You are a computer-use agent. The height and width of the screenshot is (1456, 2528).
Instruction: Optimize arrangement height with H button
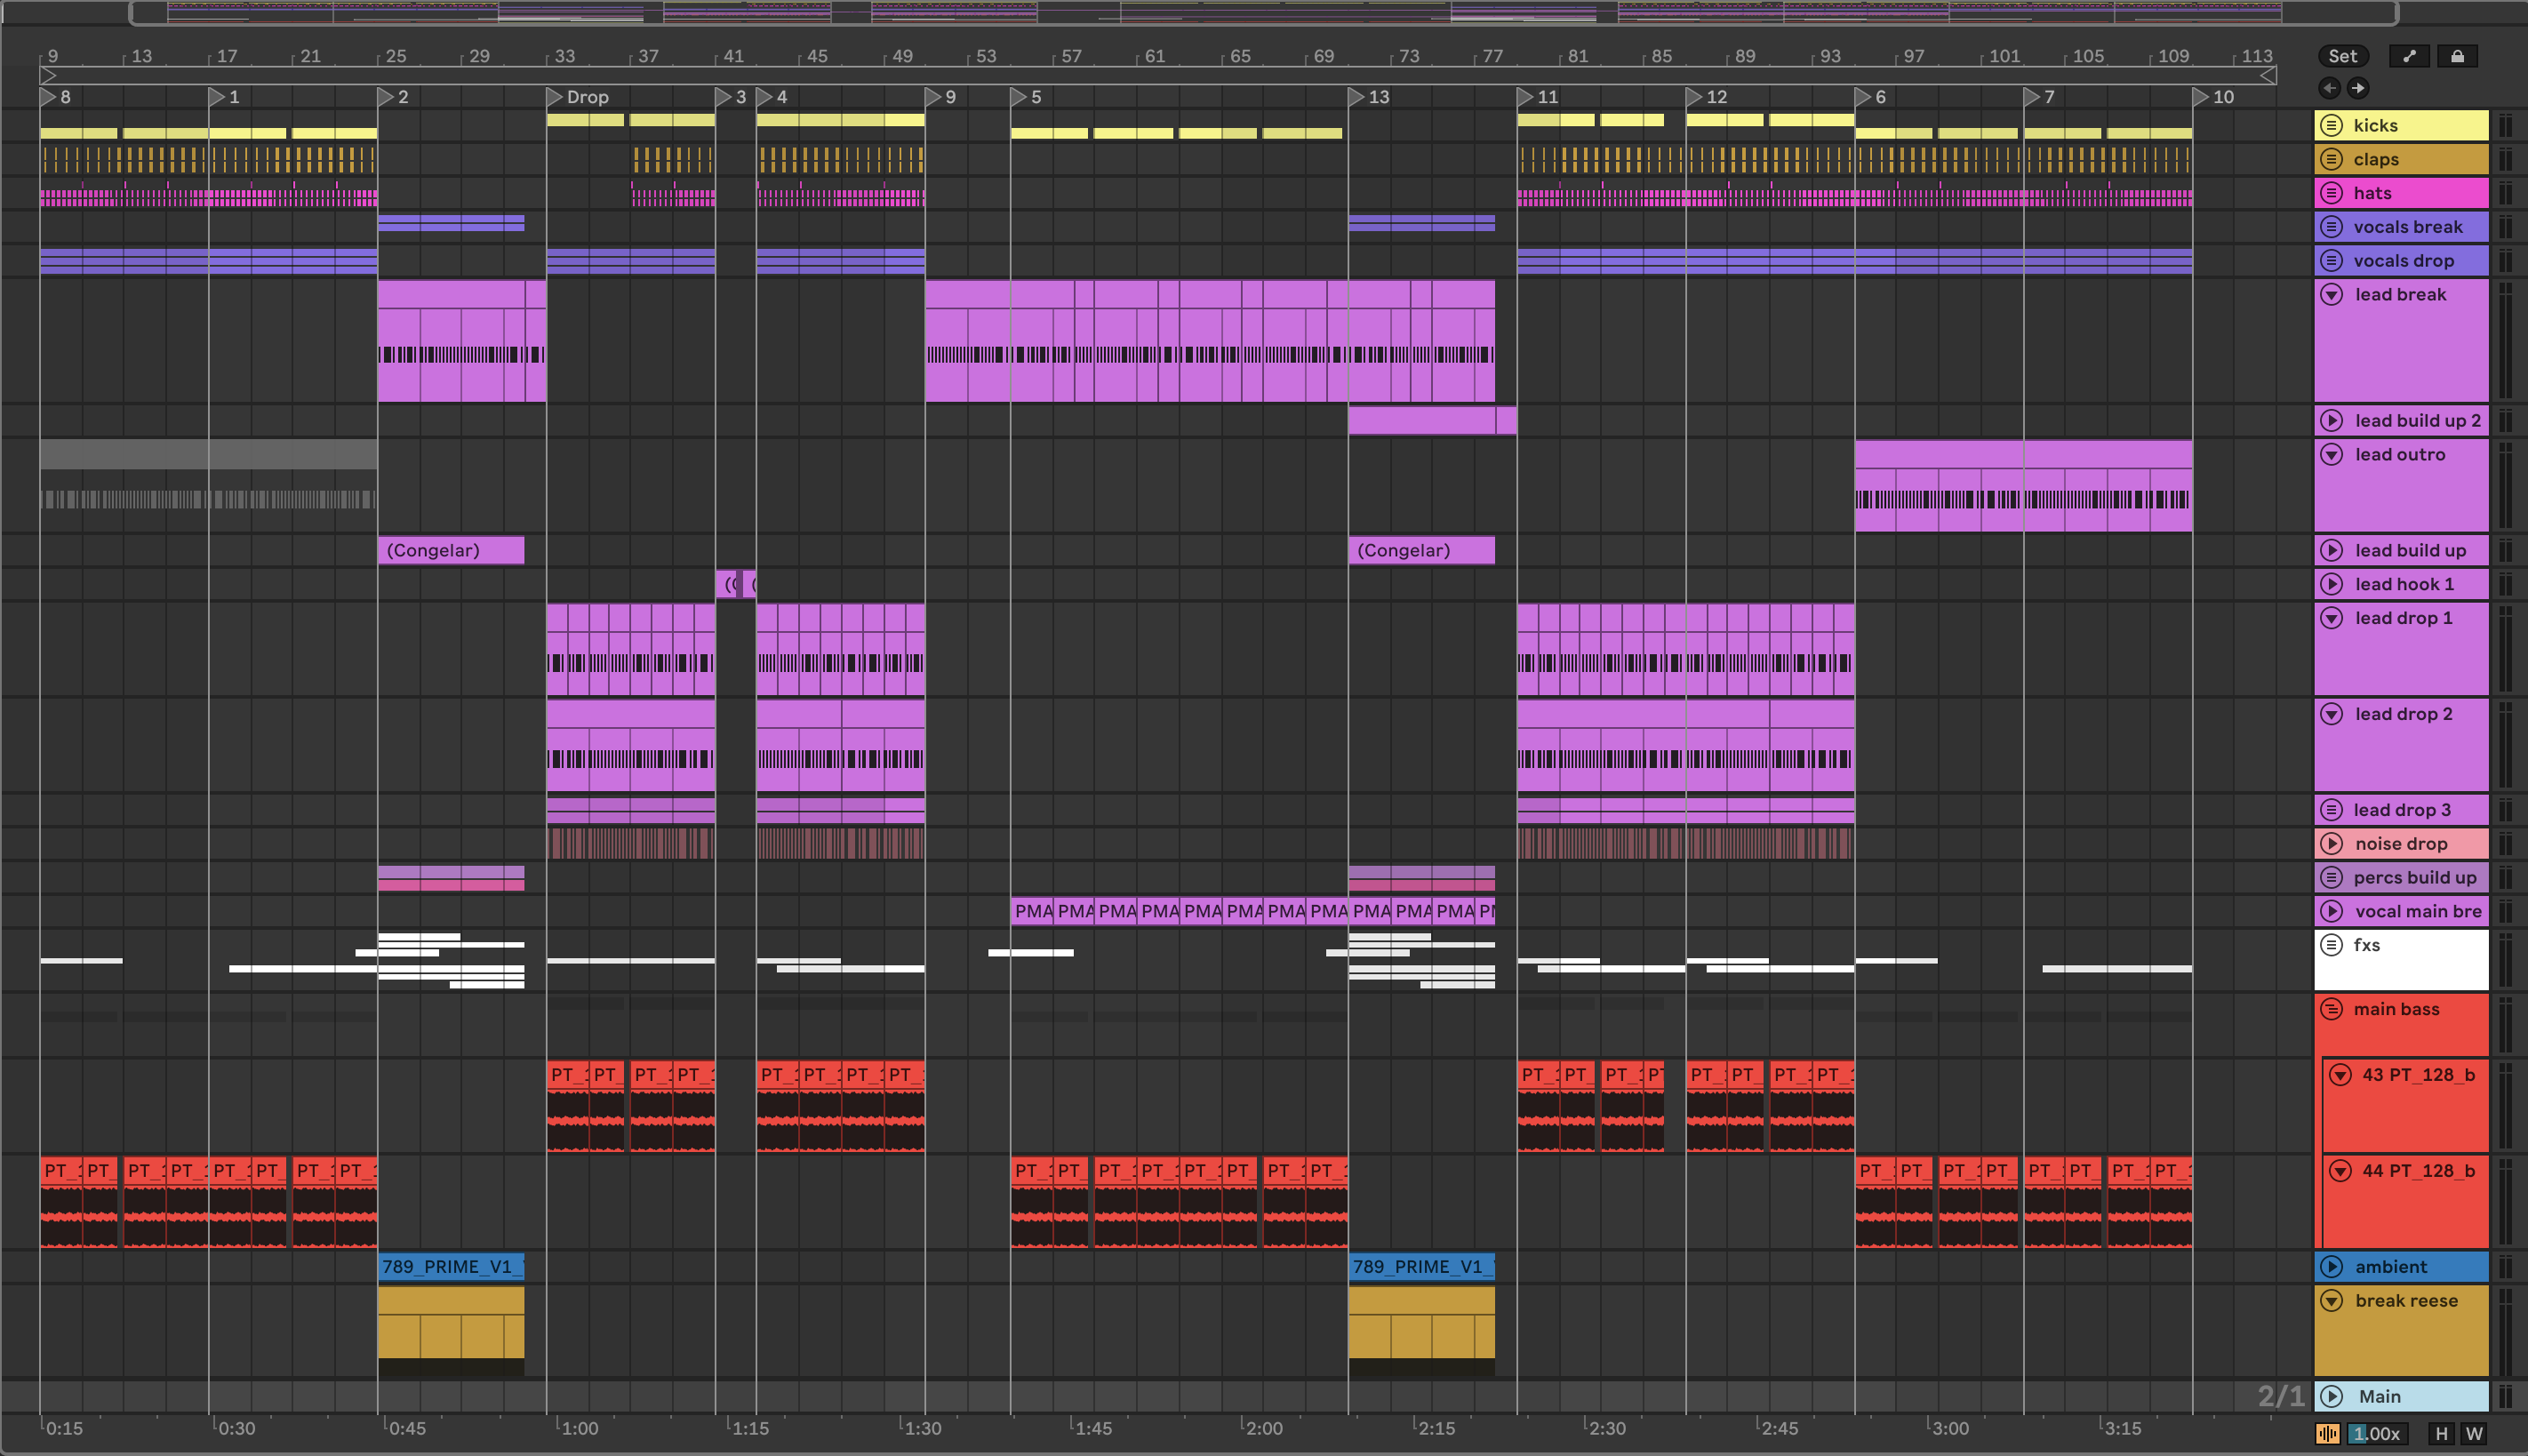(x=2441, y=1433)
